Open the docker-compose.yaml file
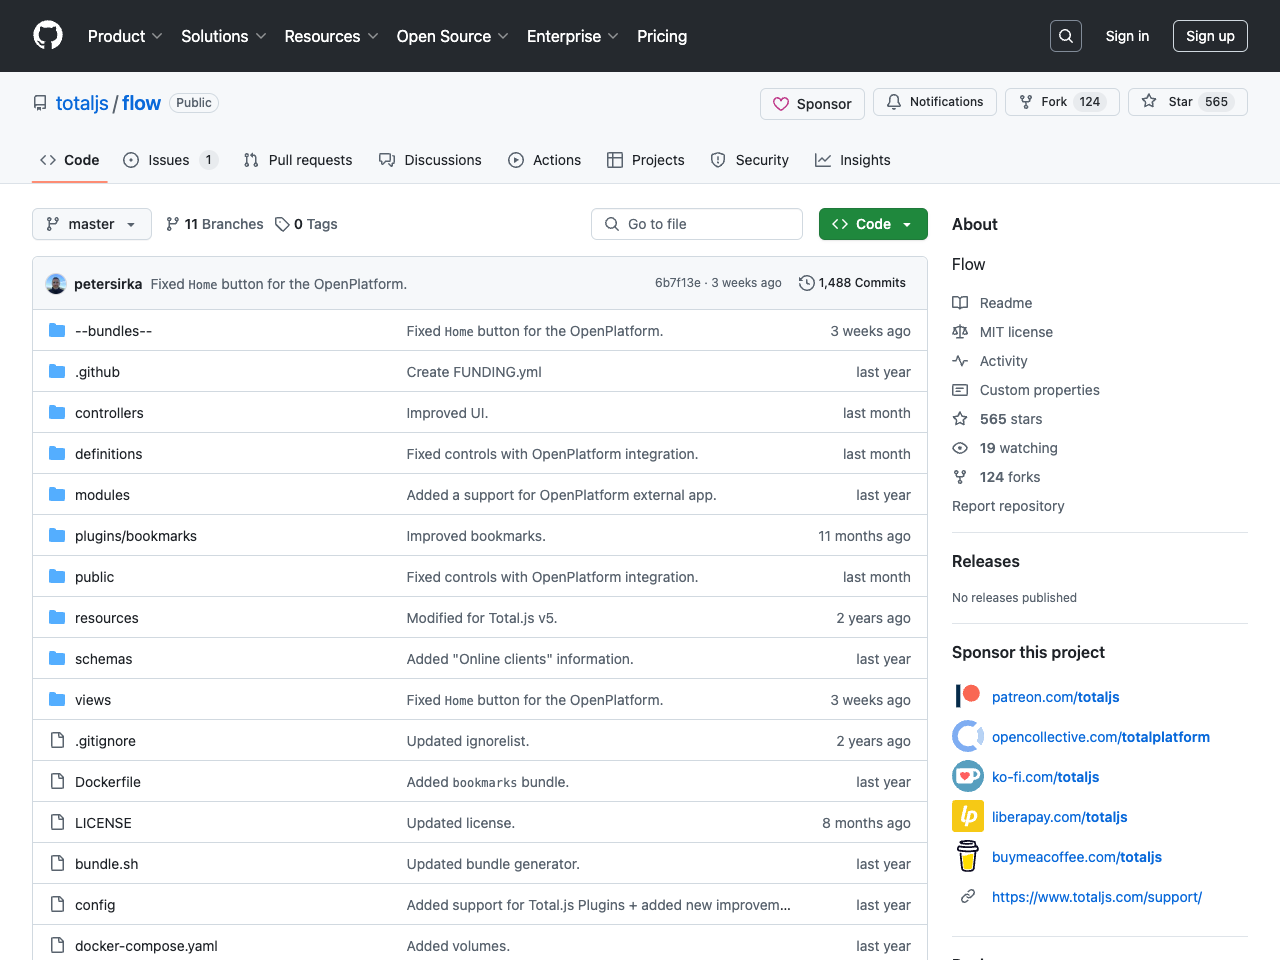The height and width of the screenshot is (960, 1280). [x=146, y=946]
